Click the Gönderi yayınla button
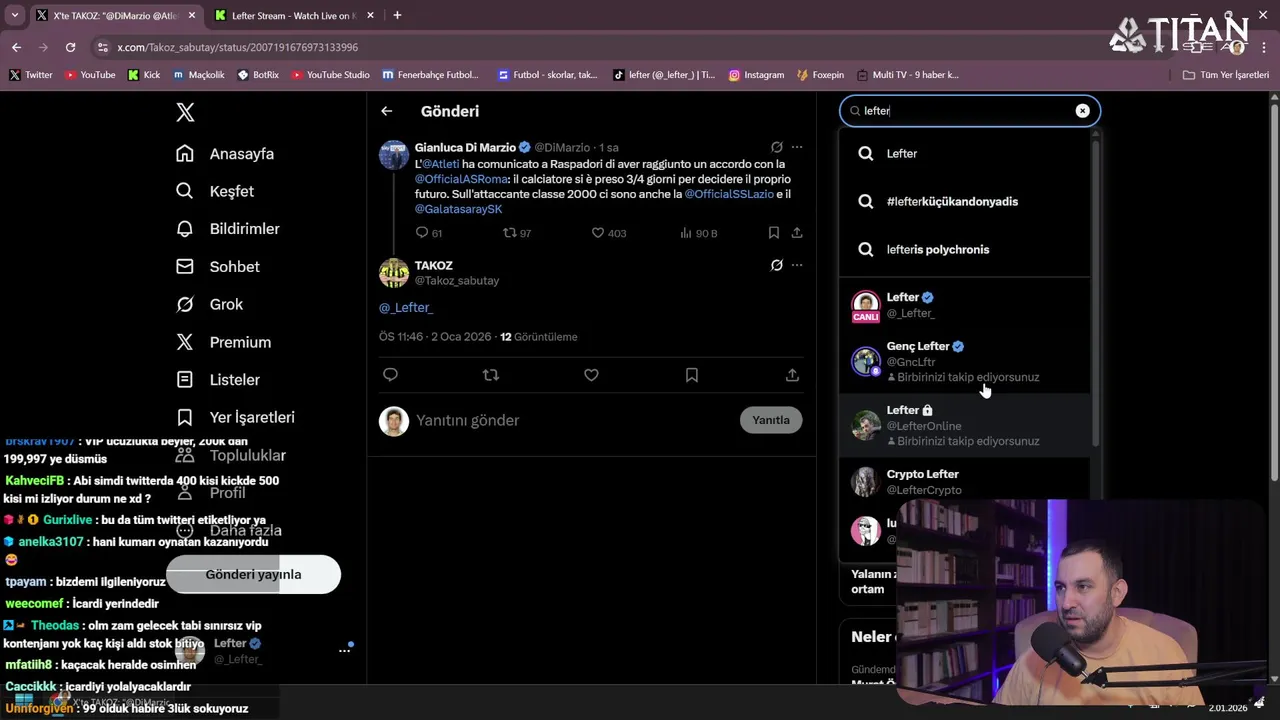This screenshot has width=1280, height=720. 253,574
